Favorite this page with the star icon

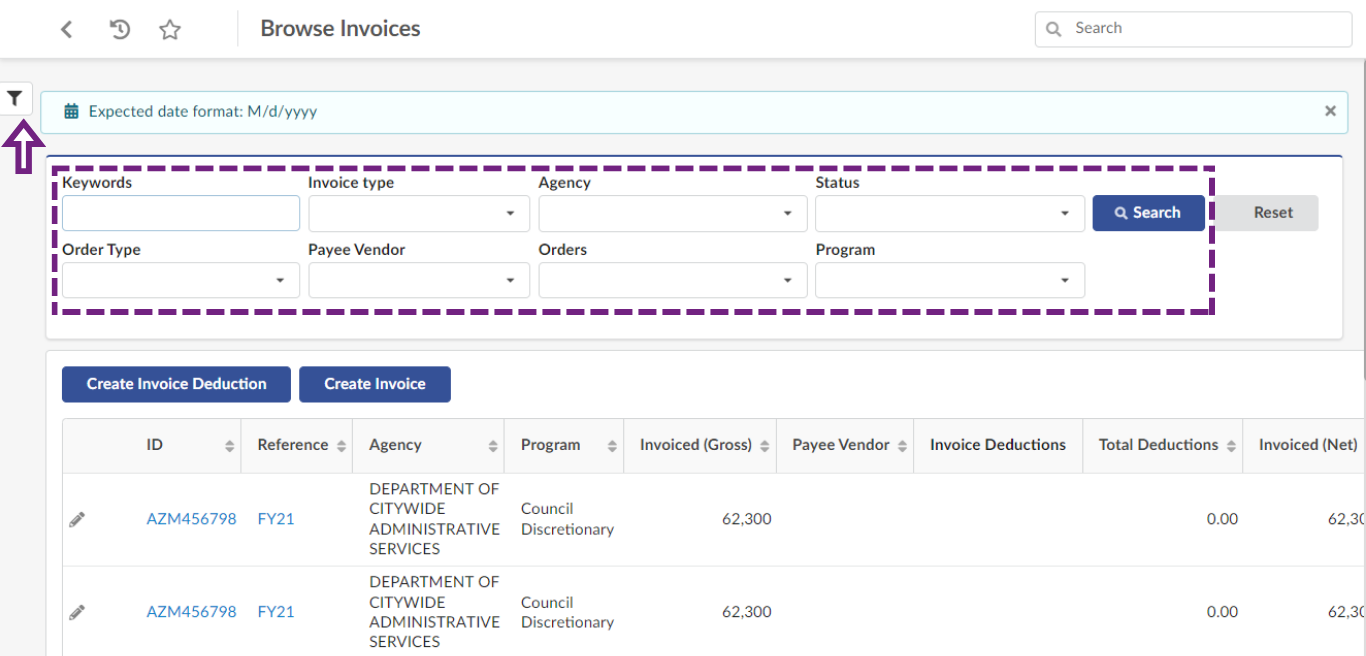tap(169, 28)
